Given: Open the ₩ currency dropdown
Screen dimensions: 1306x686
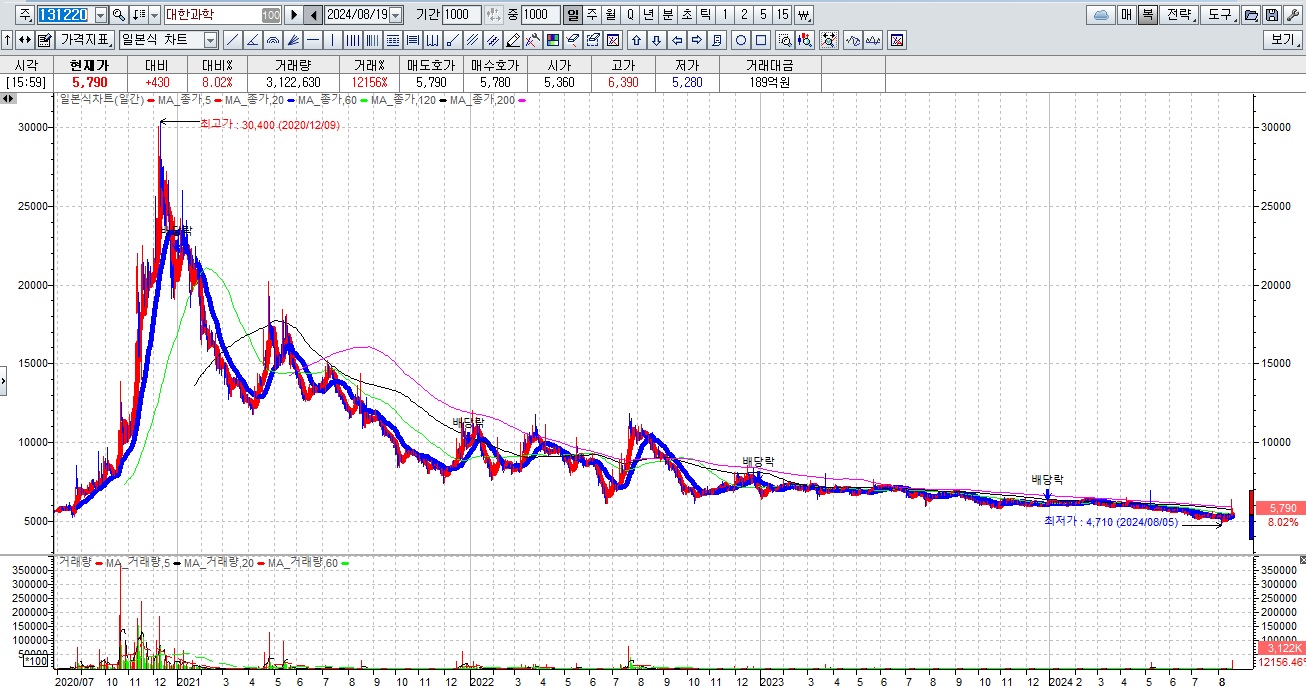Looking at the screenshot, I should [x=805, y=15].
